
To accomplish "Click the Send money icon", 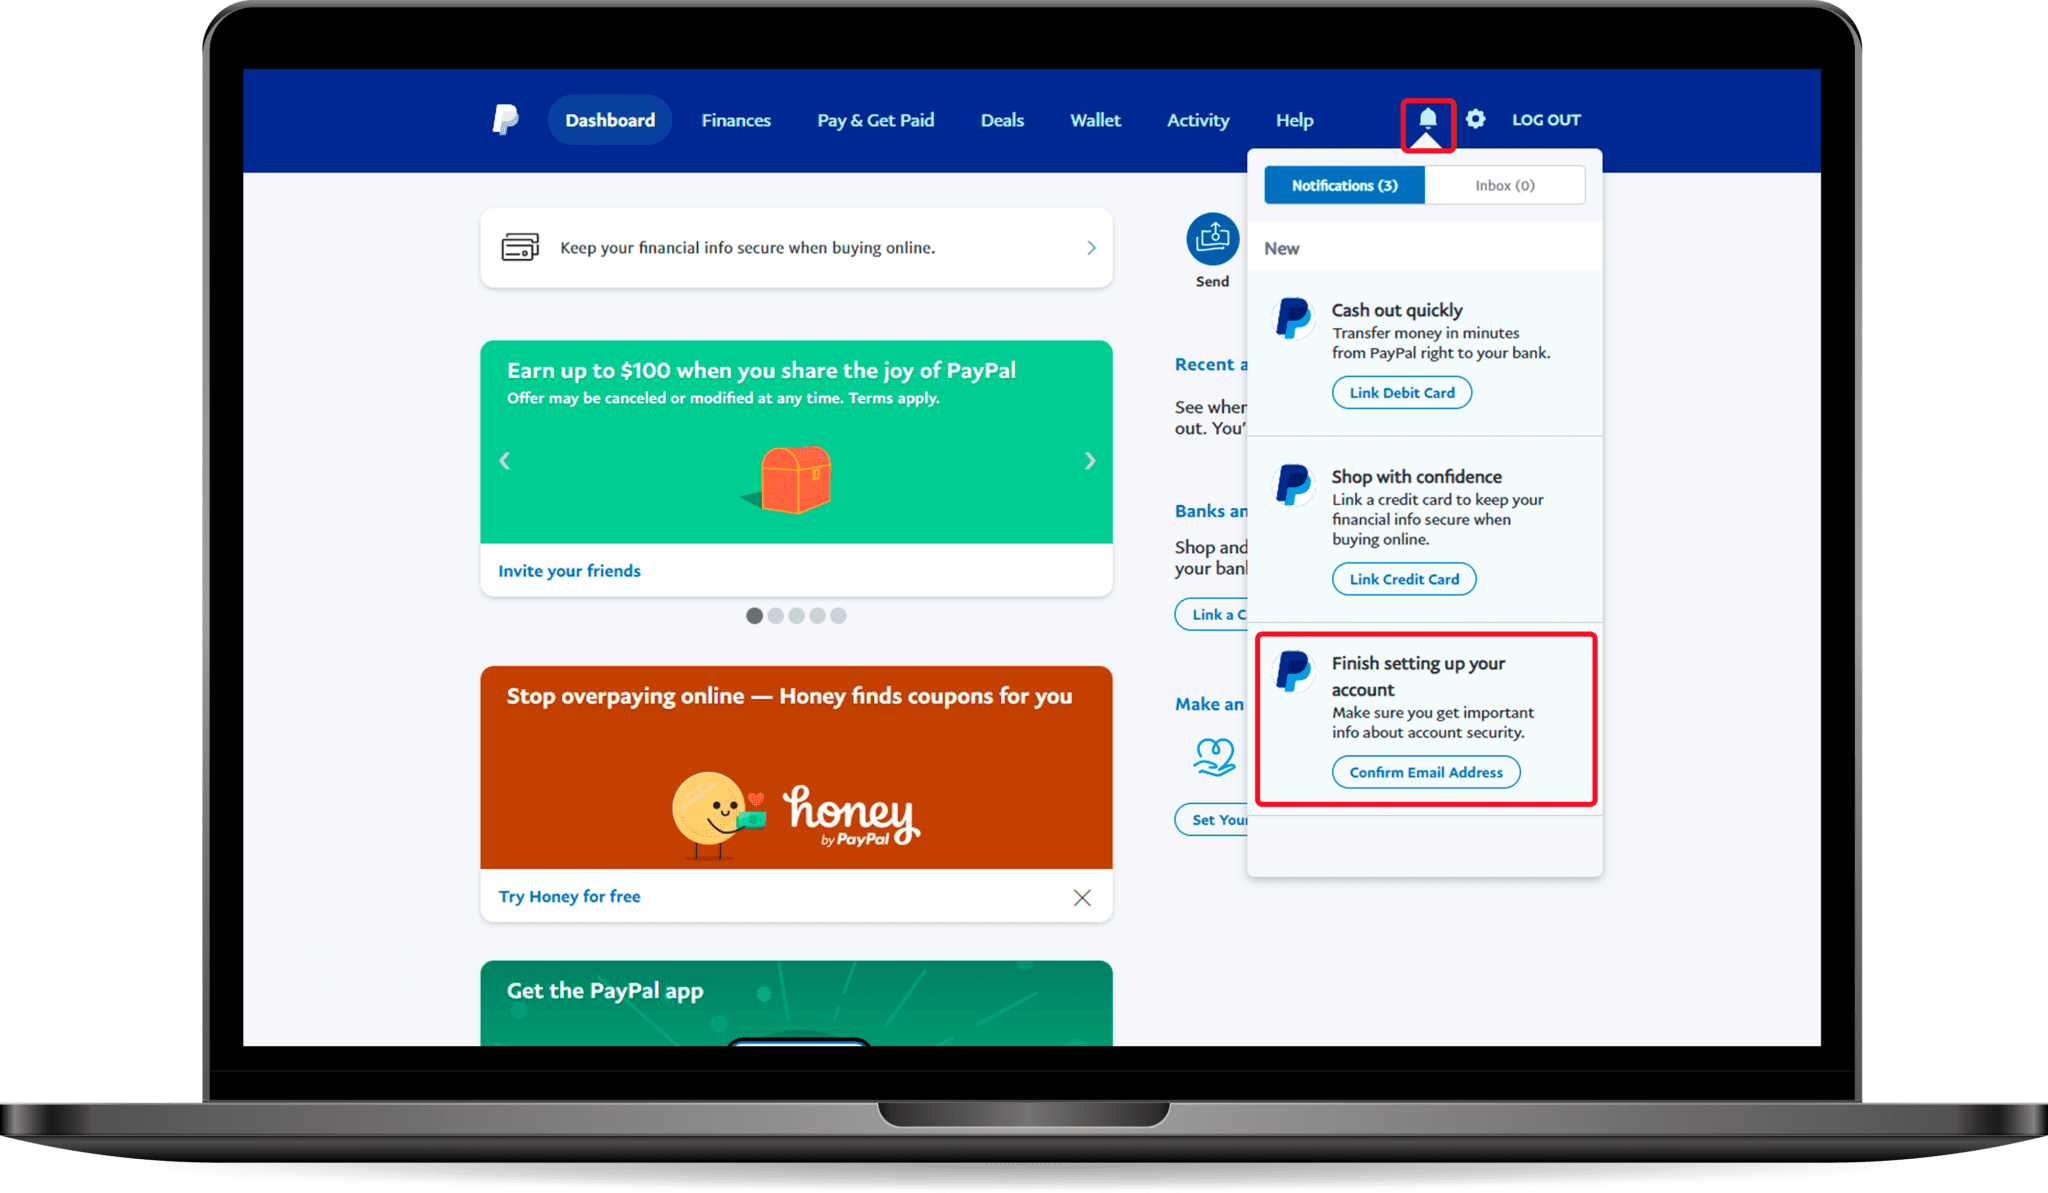I will [x=1212, y=239].
